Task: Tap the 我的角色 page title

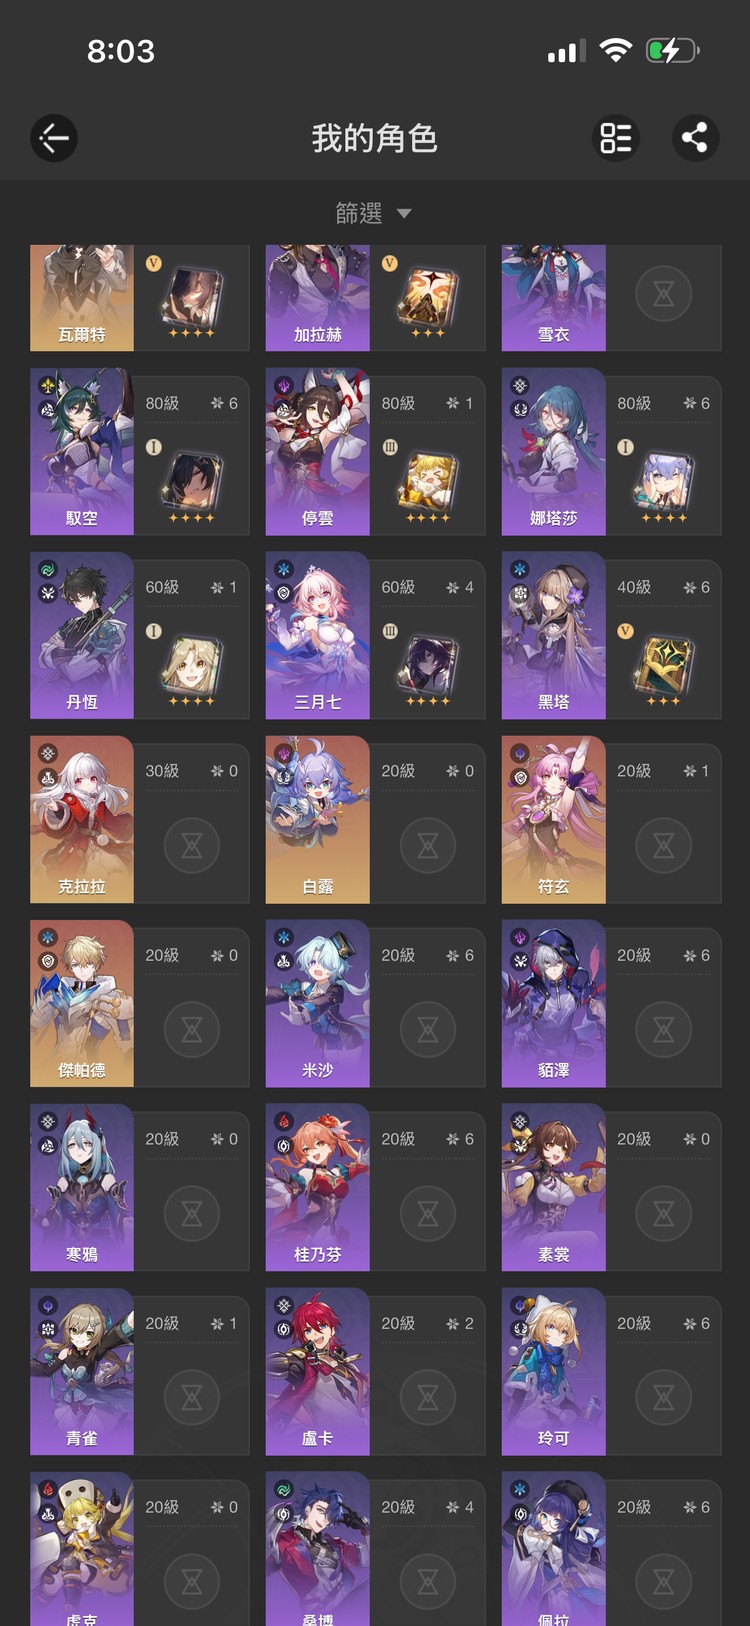Action: (375, 138)
